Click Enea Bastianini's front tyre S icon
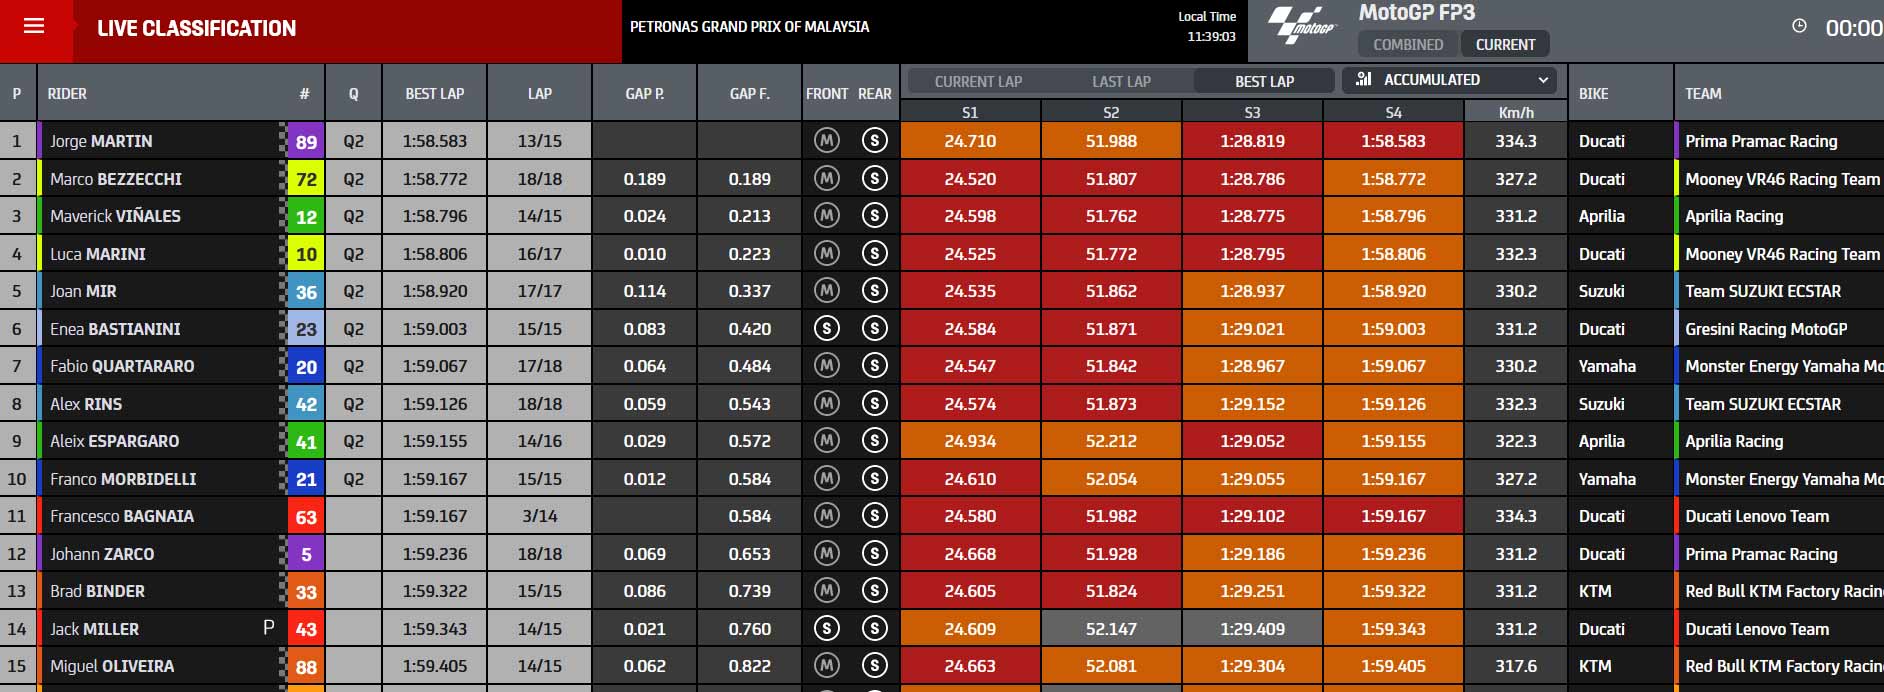The image size is (1884, 692). (x=826, y=328)
